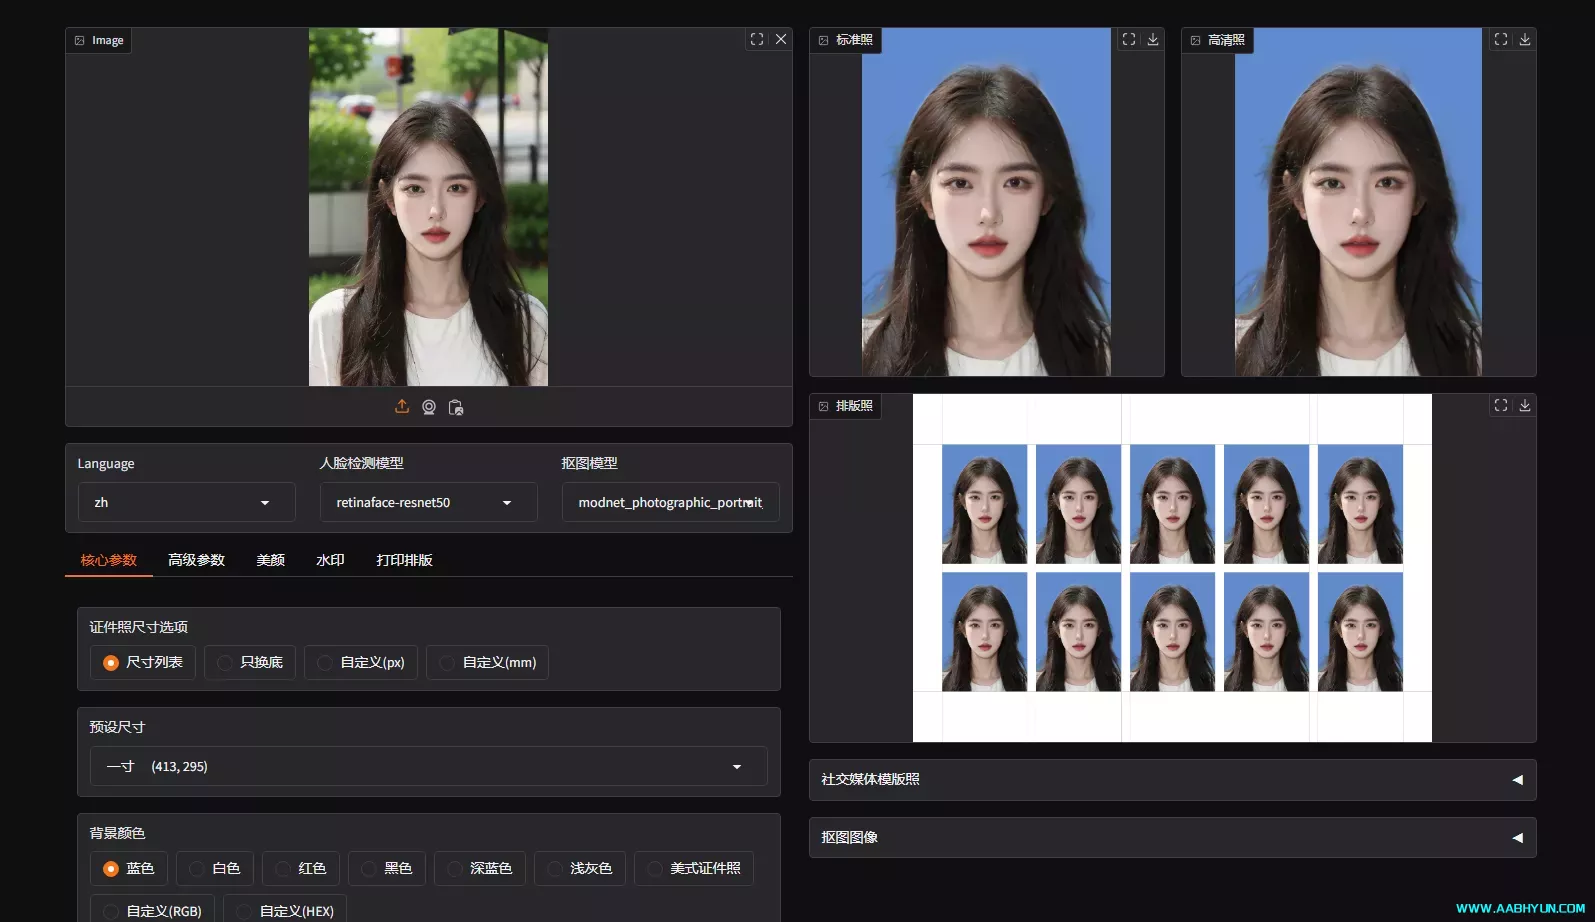
Task: View the 高清照 result in fullscreen
Action: (1501, 39)
